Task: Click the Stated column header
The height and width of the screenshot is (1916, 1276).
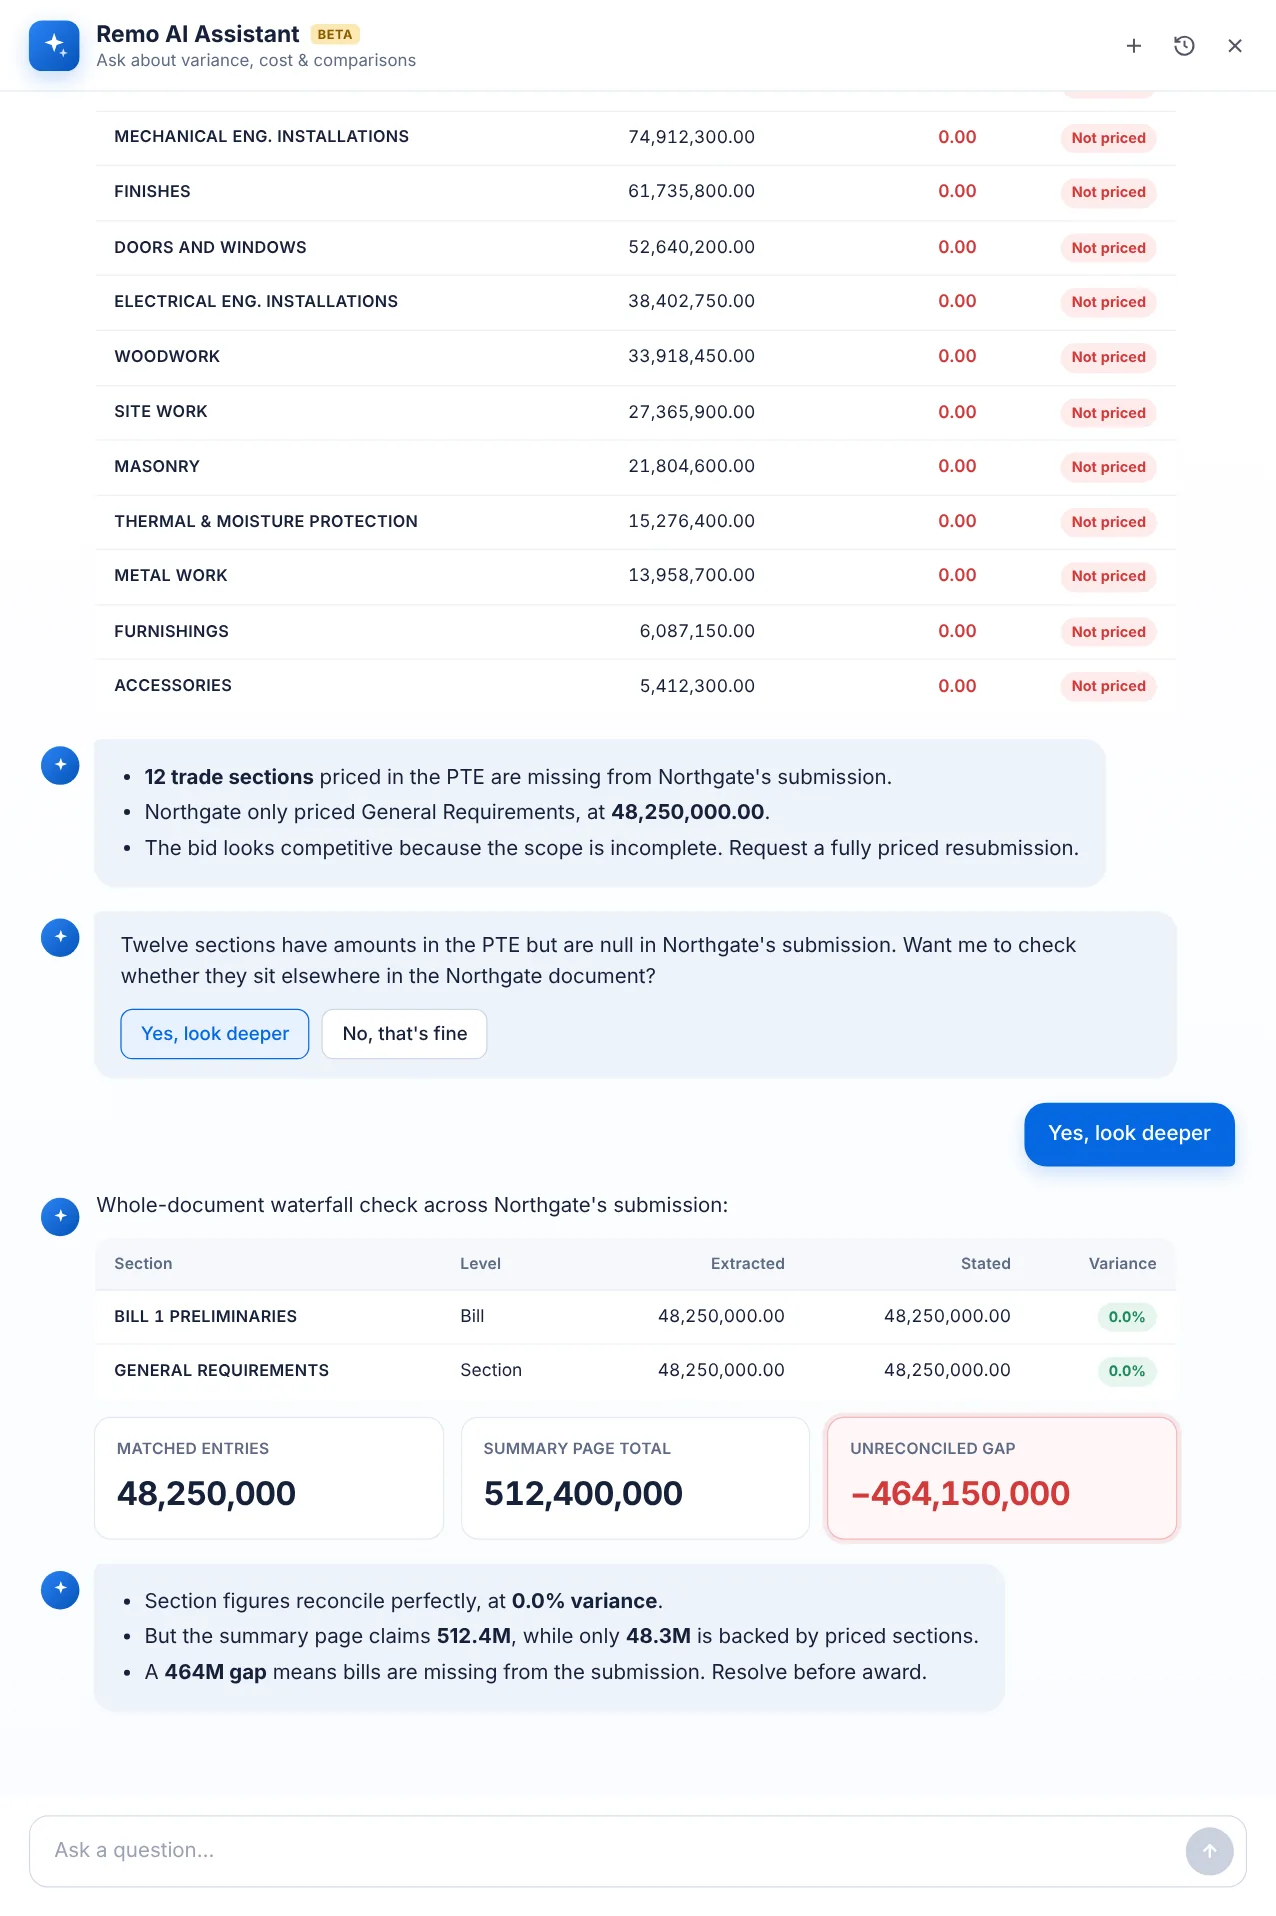Action: [x=985, y=1264]
